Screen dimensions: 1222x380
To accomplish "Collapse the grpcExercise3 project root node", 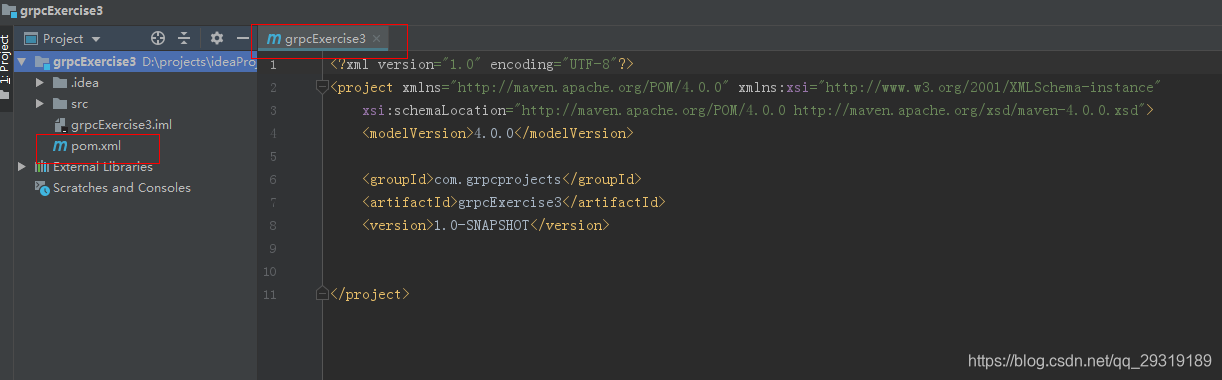I will (x=22, y=62).
